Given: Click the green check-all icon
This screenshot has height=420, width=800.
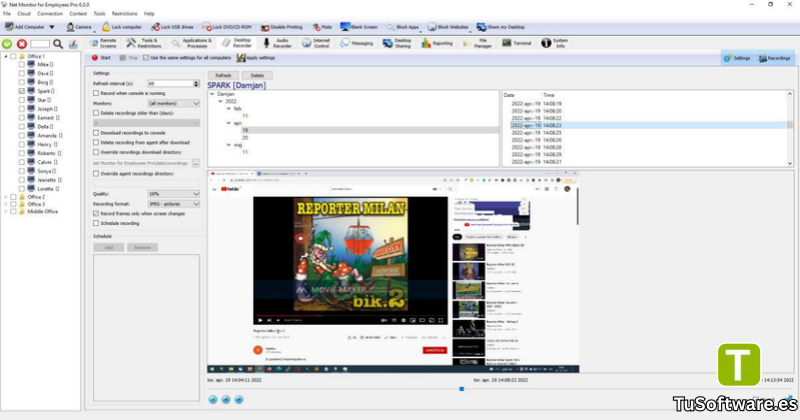Looking at the screenshot, I should [7, 44].
